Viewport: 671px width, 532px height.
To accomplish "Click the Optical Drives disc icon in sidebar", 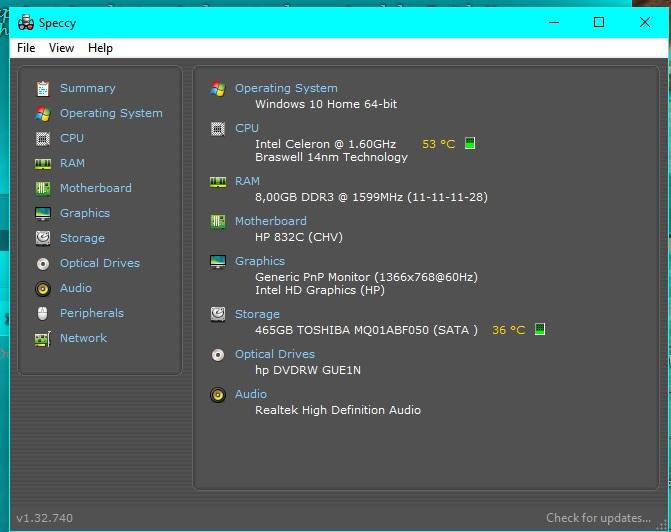I will coord(43,264).
